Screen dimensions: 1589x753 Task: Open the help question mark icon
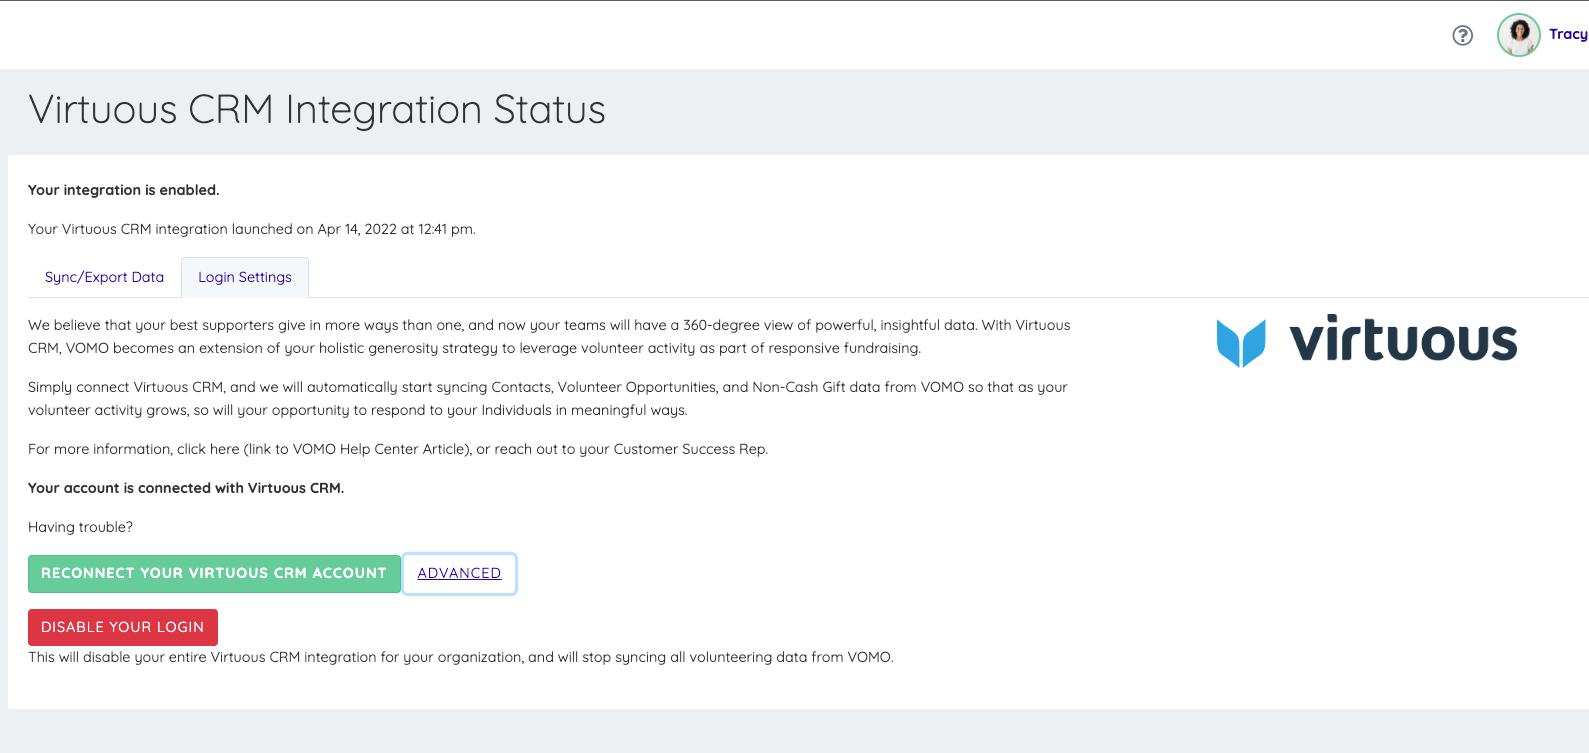point(1462,36)
